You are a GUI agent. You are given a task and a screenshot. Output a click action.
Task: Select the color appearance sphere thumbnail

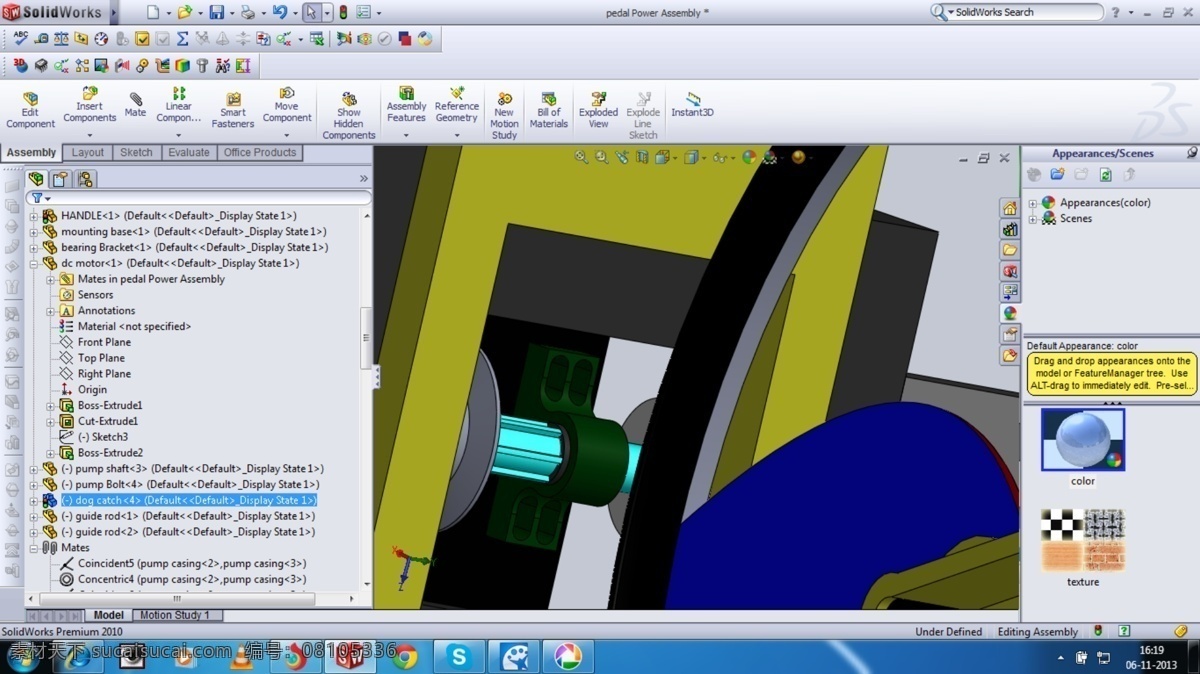click(x=1083, y=440)
